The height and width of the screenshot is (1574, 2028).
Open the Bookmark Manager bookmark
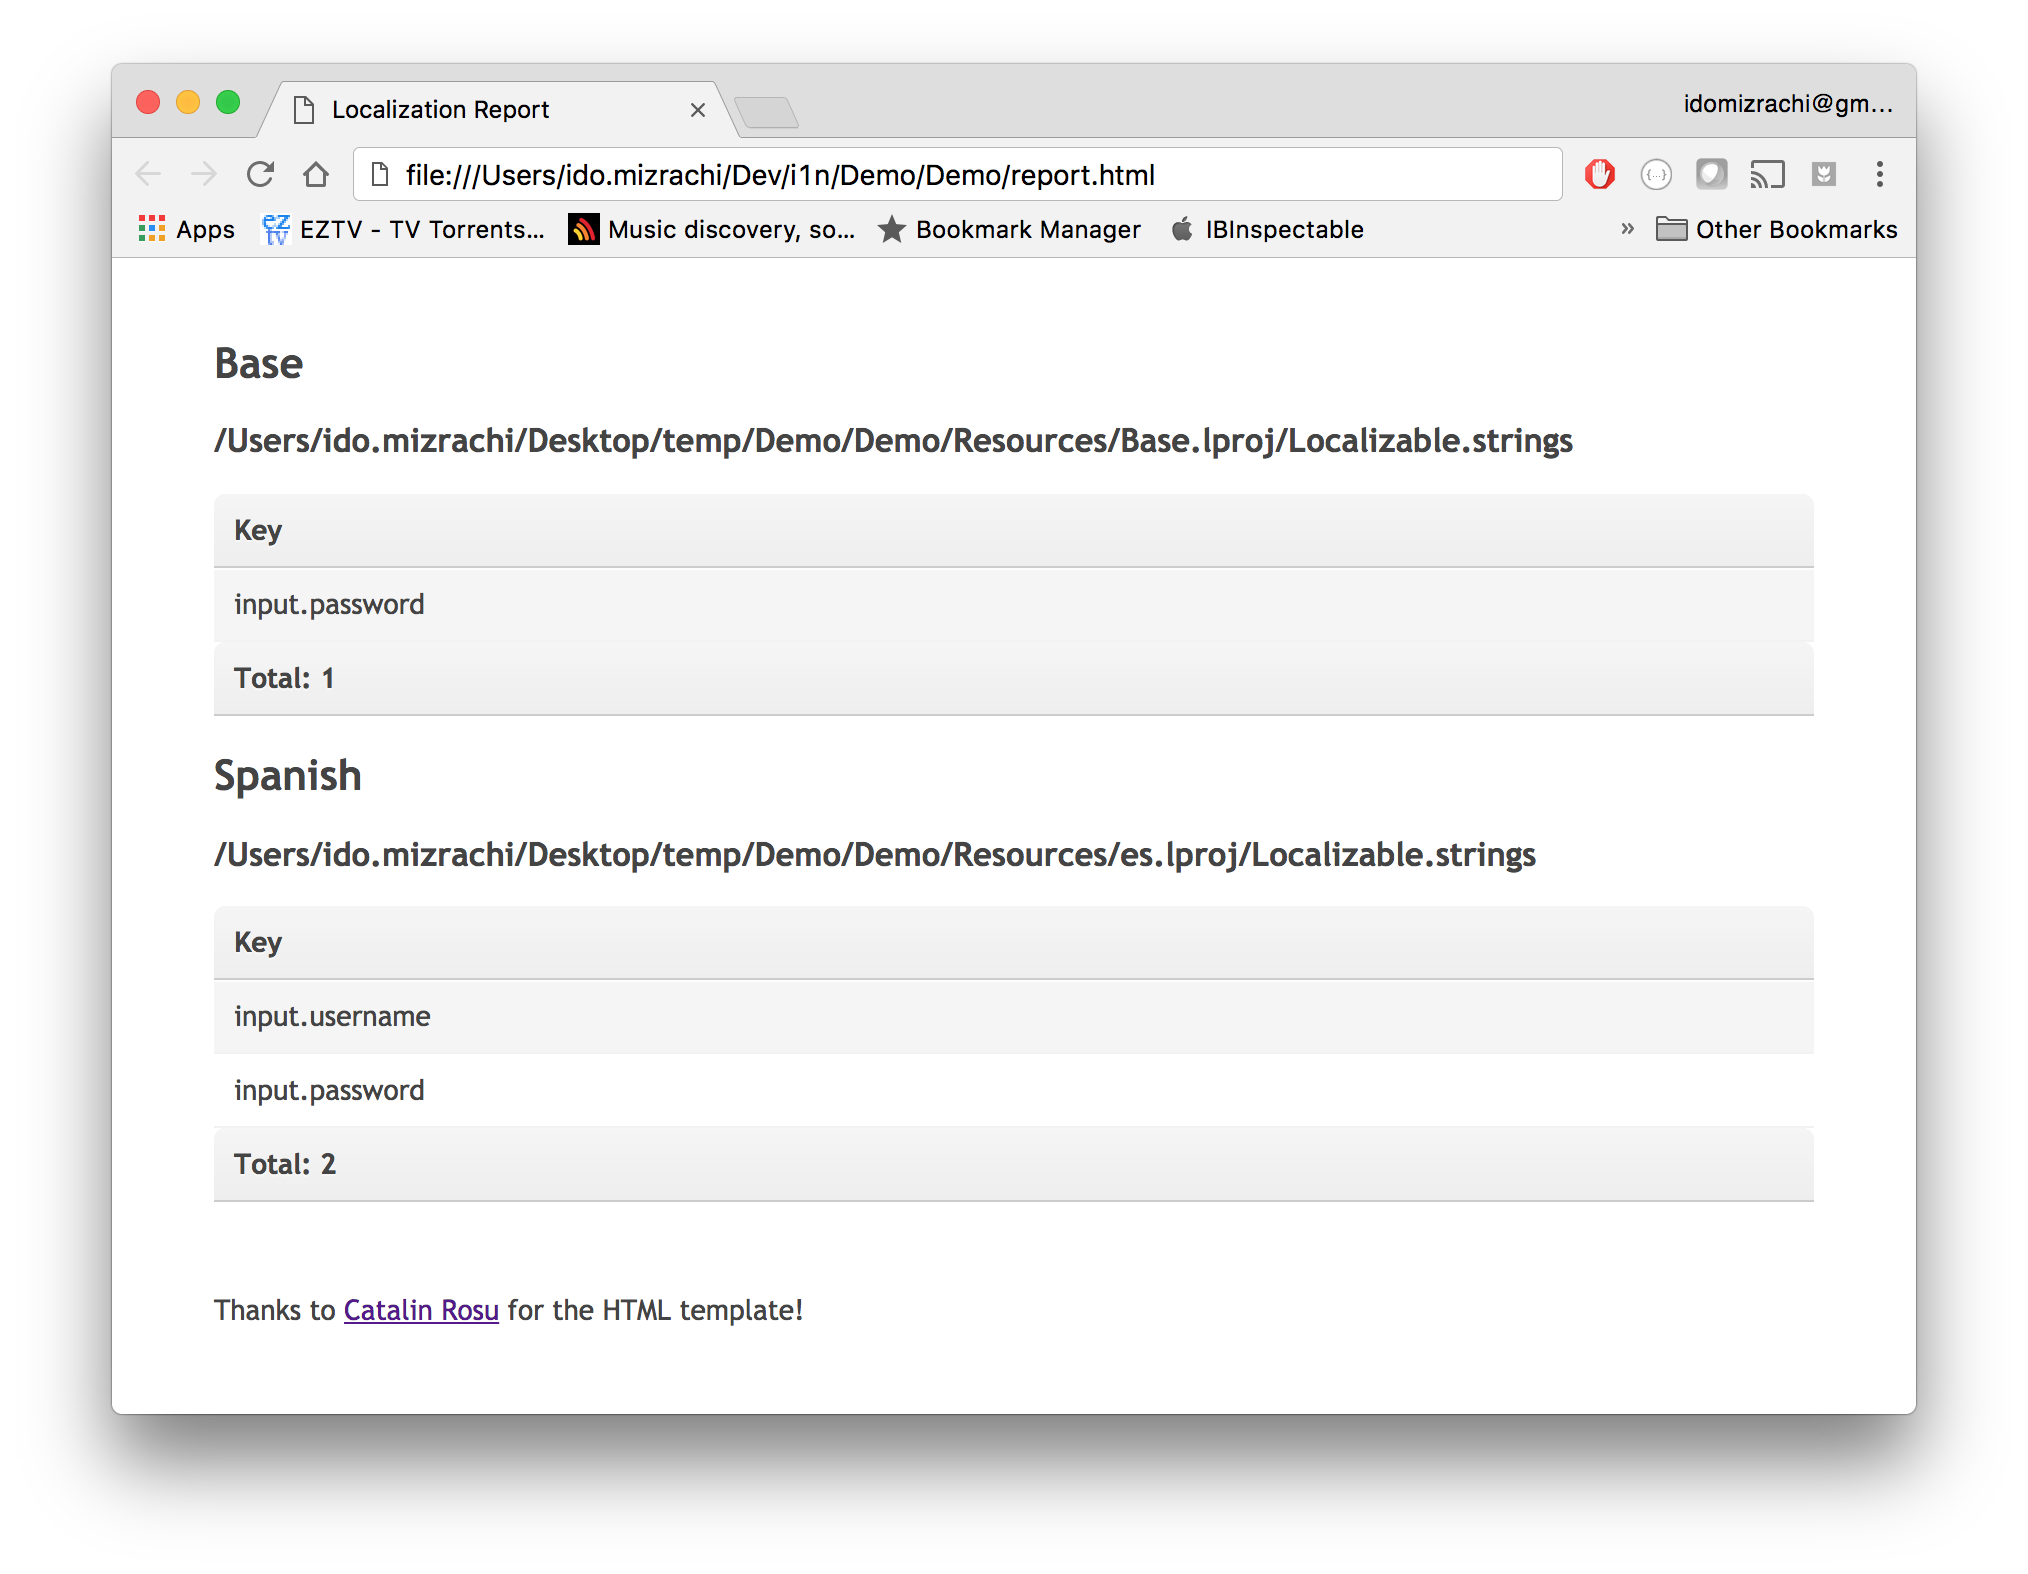click(x=1009, y=230)
